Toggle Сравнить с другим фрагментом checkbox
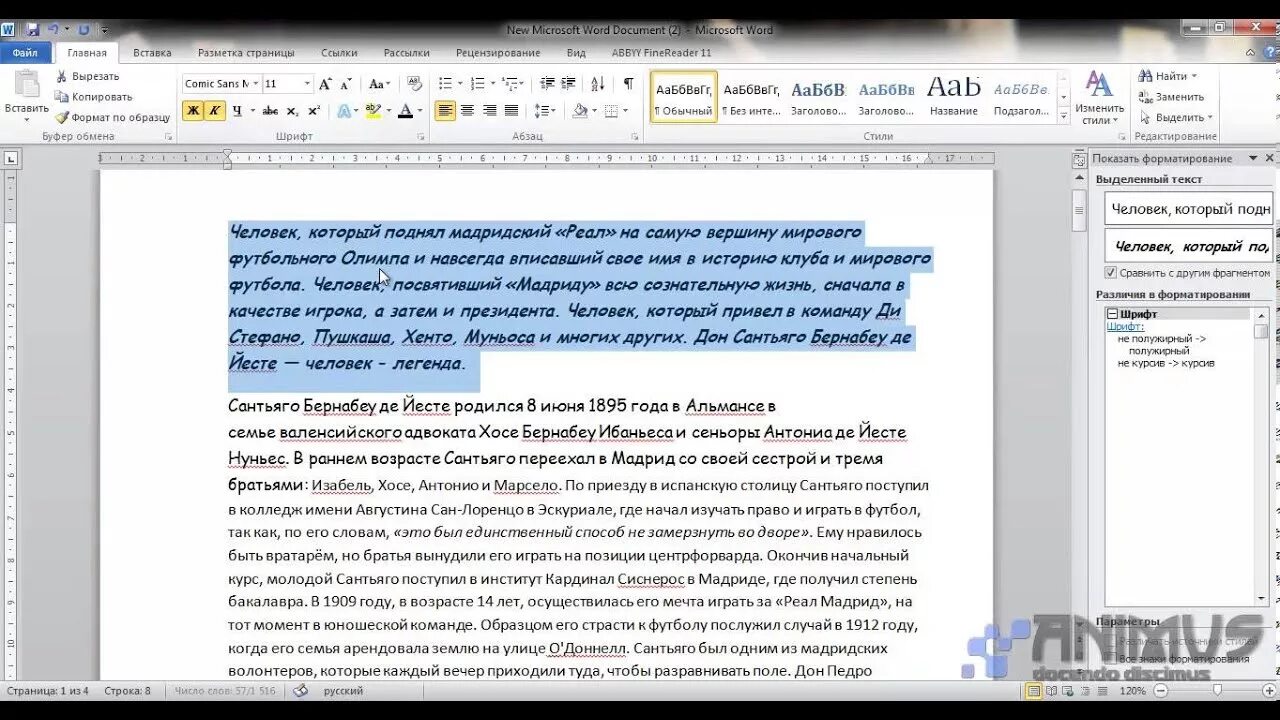The image size is (1280, 720). point(1111,272)
